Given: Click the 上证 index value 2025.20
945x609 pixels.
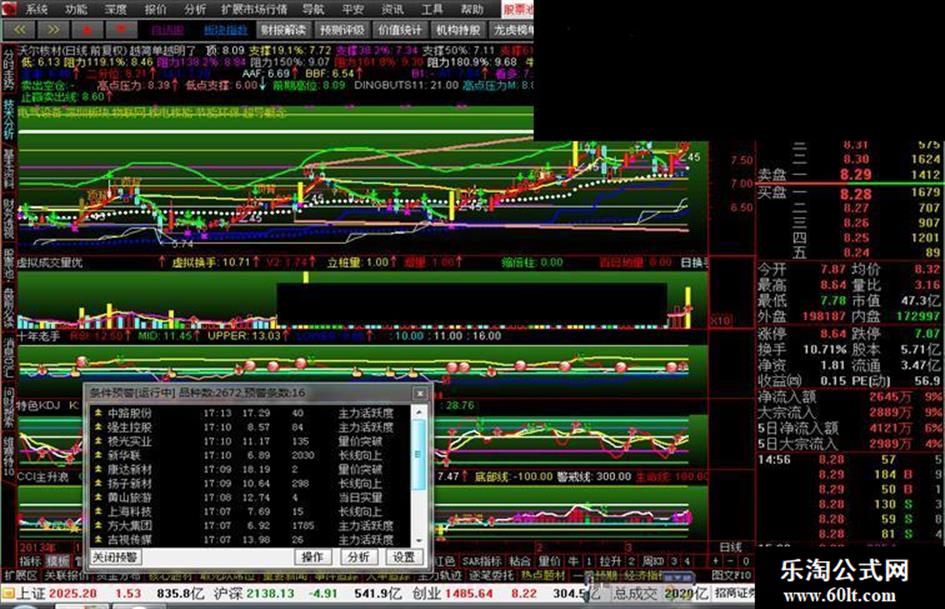Looking at the screenshot, I should [x=72, y=594].
